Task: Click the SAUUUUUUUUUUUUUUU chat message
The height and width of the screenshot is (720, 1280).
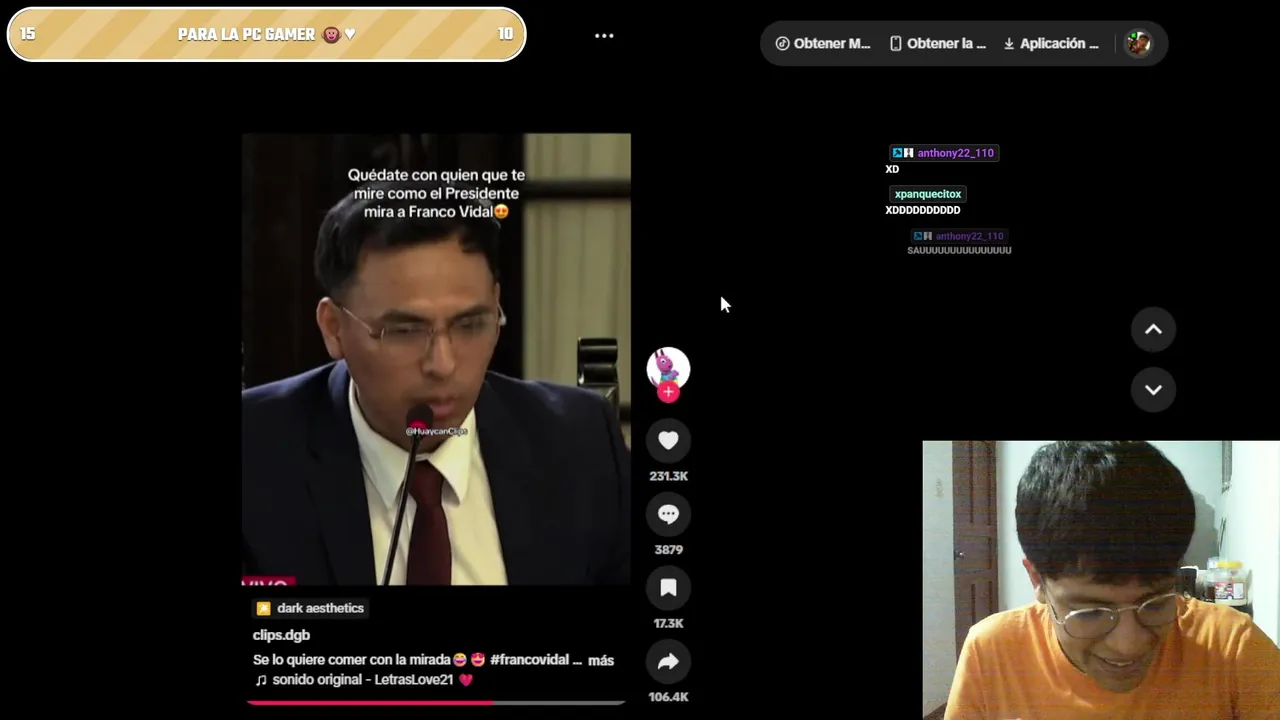Action: pyautogui.click(x=959, y=250)
